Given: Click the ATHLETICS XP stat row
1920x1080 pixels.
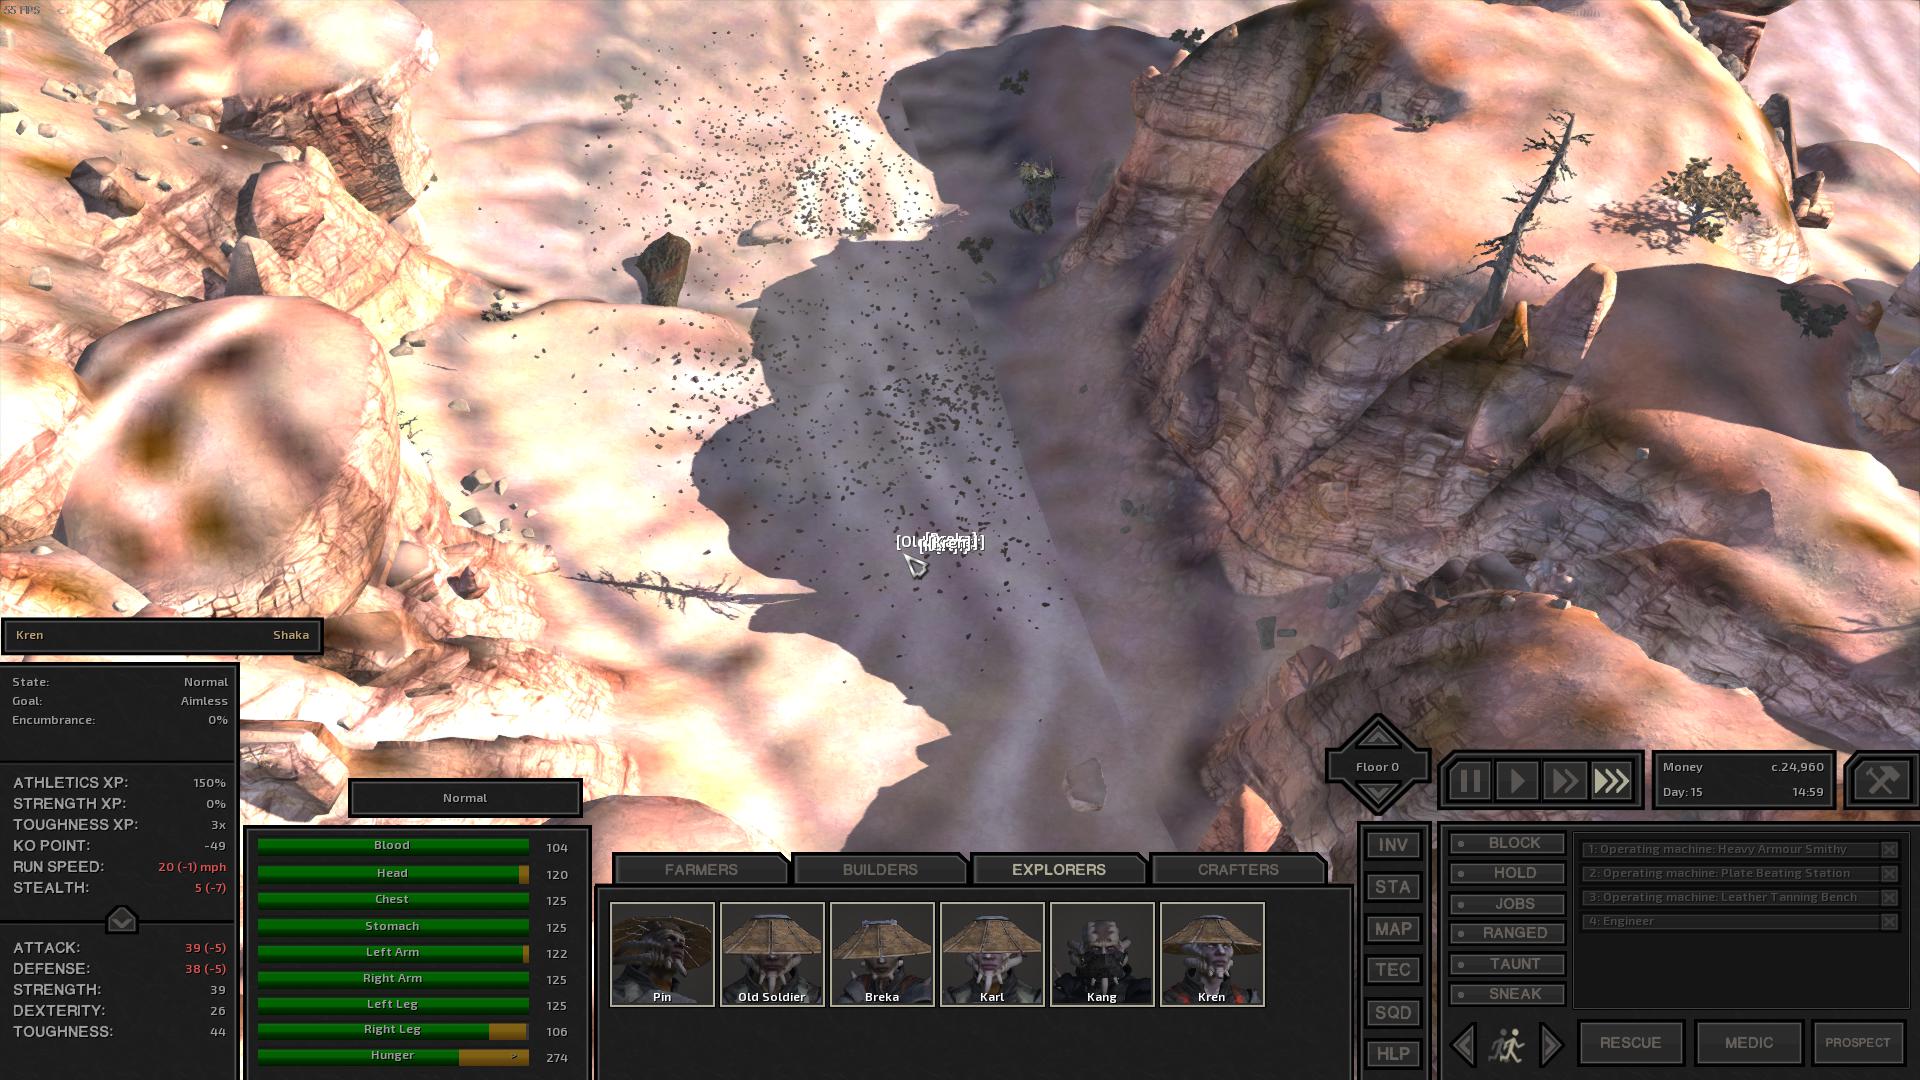Looking at the screenshot, I should (119, 783).
